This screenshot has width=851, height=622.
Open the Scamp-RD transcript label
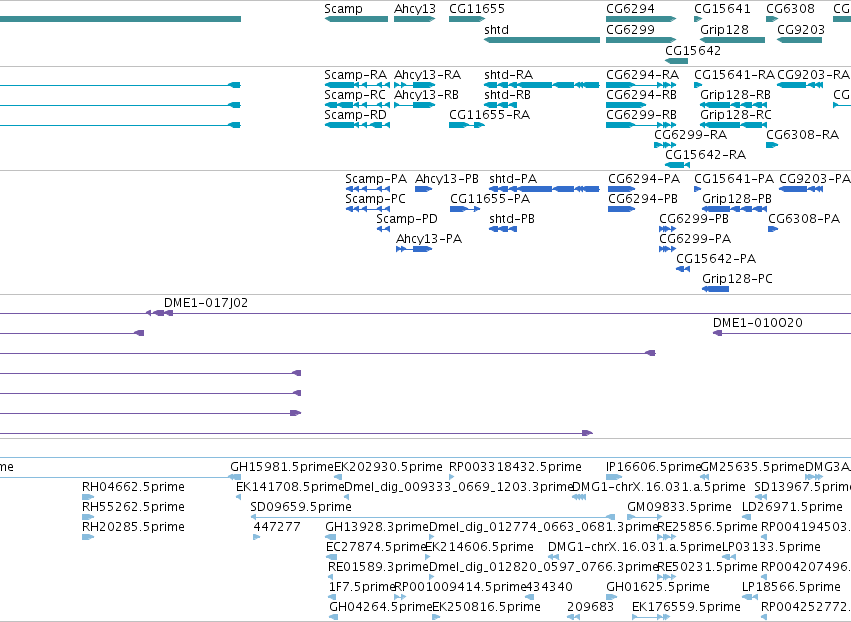point(355,115)
